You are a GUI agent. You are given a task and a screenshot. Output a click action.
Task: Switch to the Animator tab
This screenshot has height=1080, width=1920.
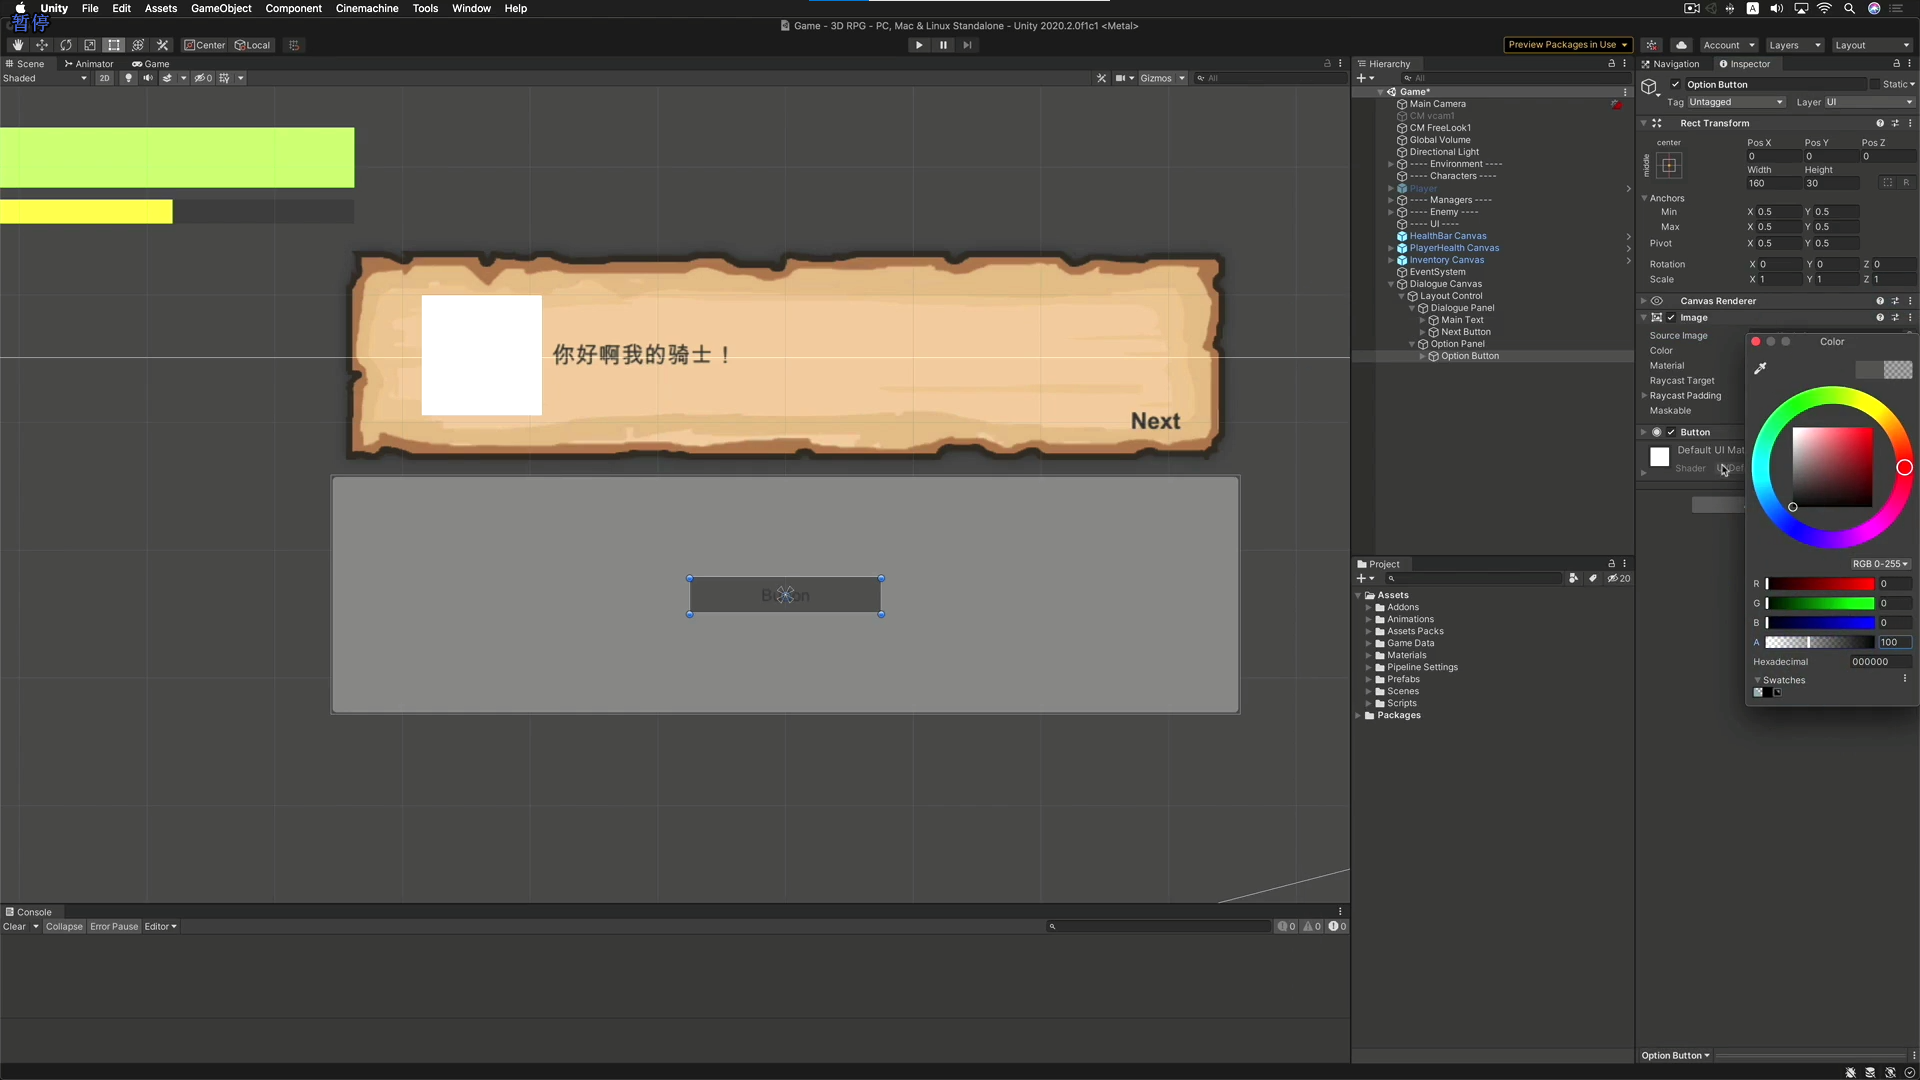pos(89,63)
